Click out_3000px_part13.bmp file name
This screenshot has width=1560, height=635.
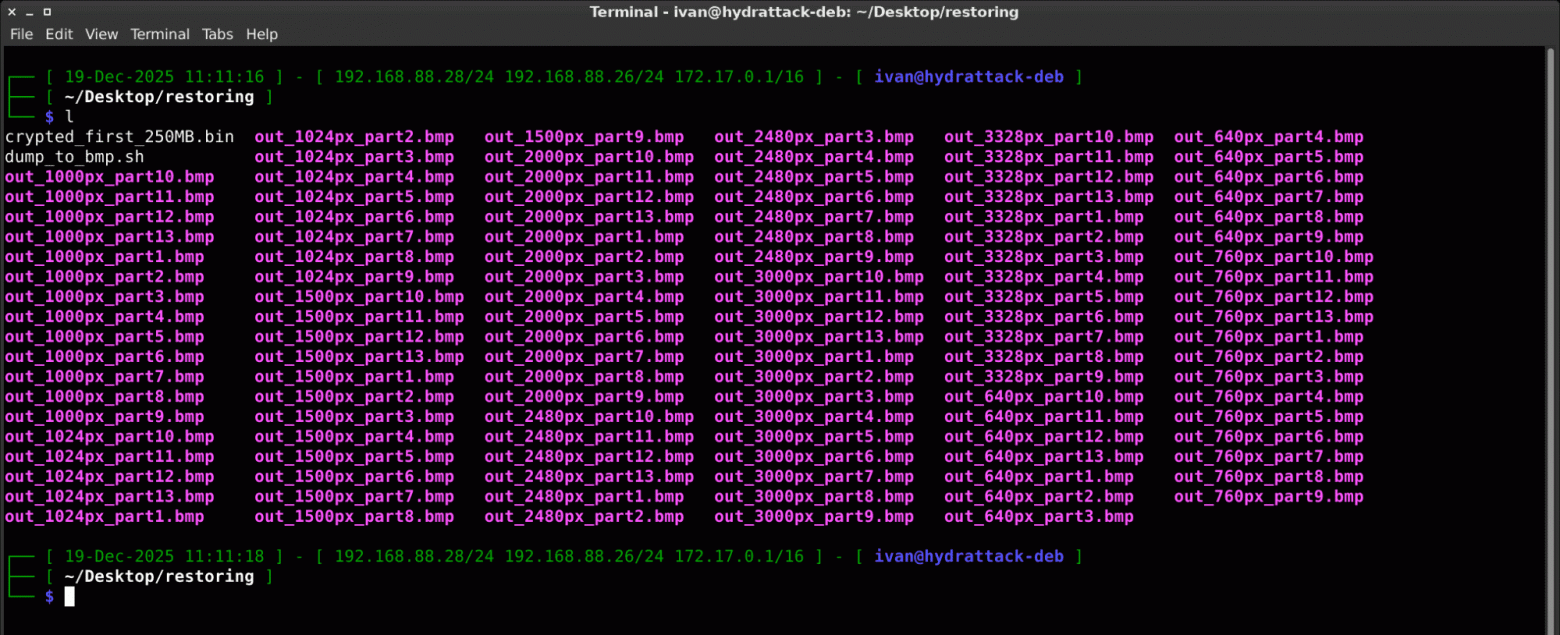point(819,337)
